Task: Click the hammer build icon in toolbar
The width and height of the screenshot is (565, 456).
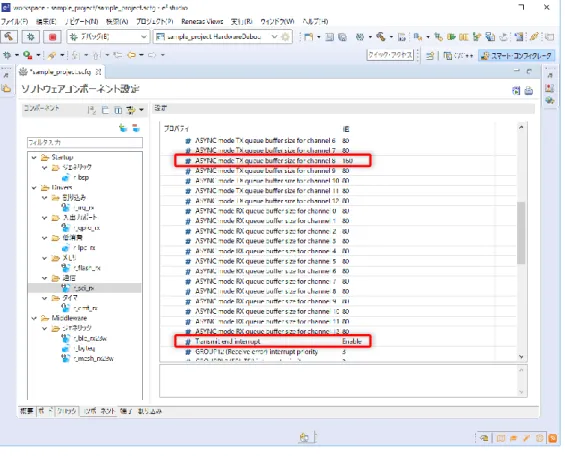Action: click(x=9, y=37)
